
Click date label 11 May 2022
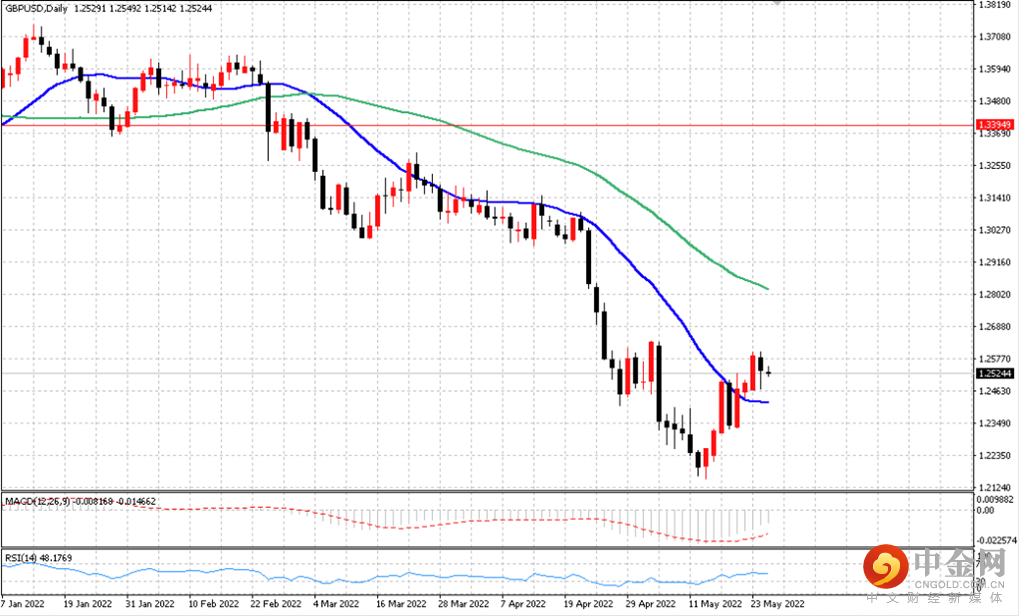pyautogui.click(x=715, y=604)
